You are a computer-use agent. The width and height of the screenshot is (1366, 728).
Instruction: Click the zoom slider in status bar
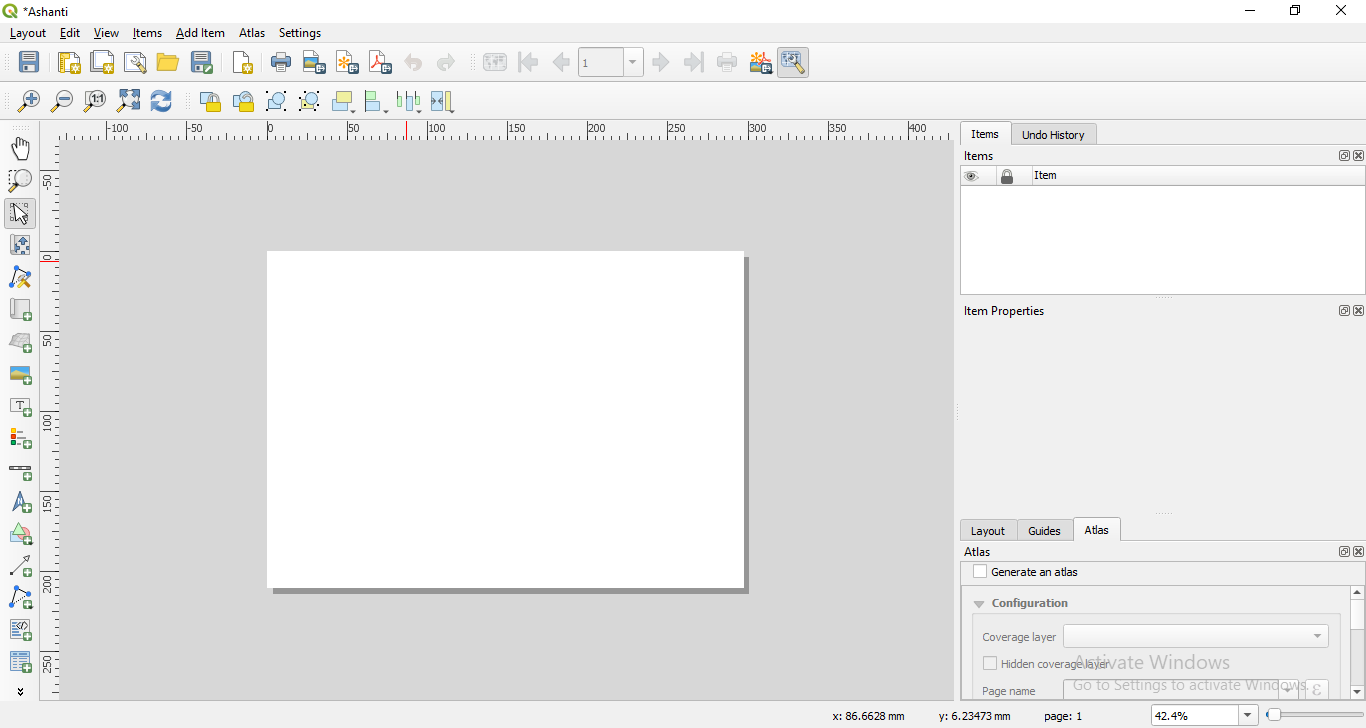pos(1314,715)
